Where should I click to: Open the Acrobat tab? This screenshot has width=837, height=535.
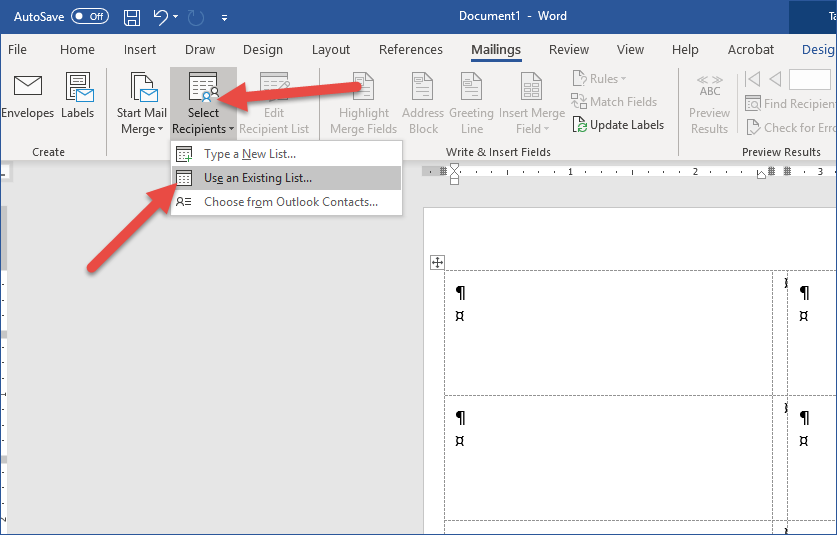pos(751,50)
